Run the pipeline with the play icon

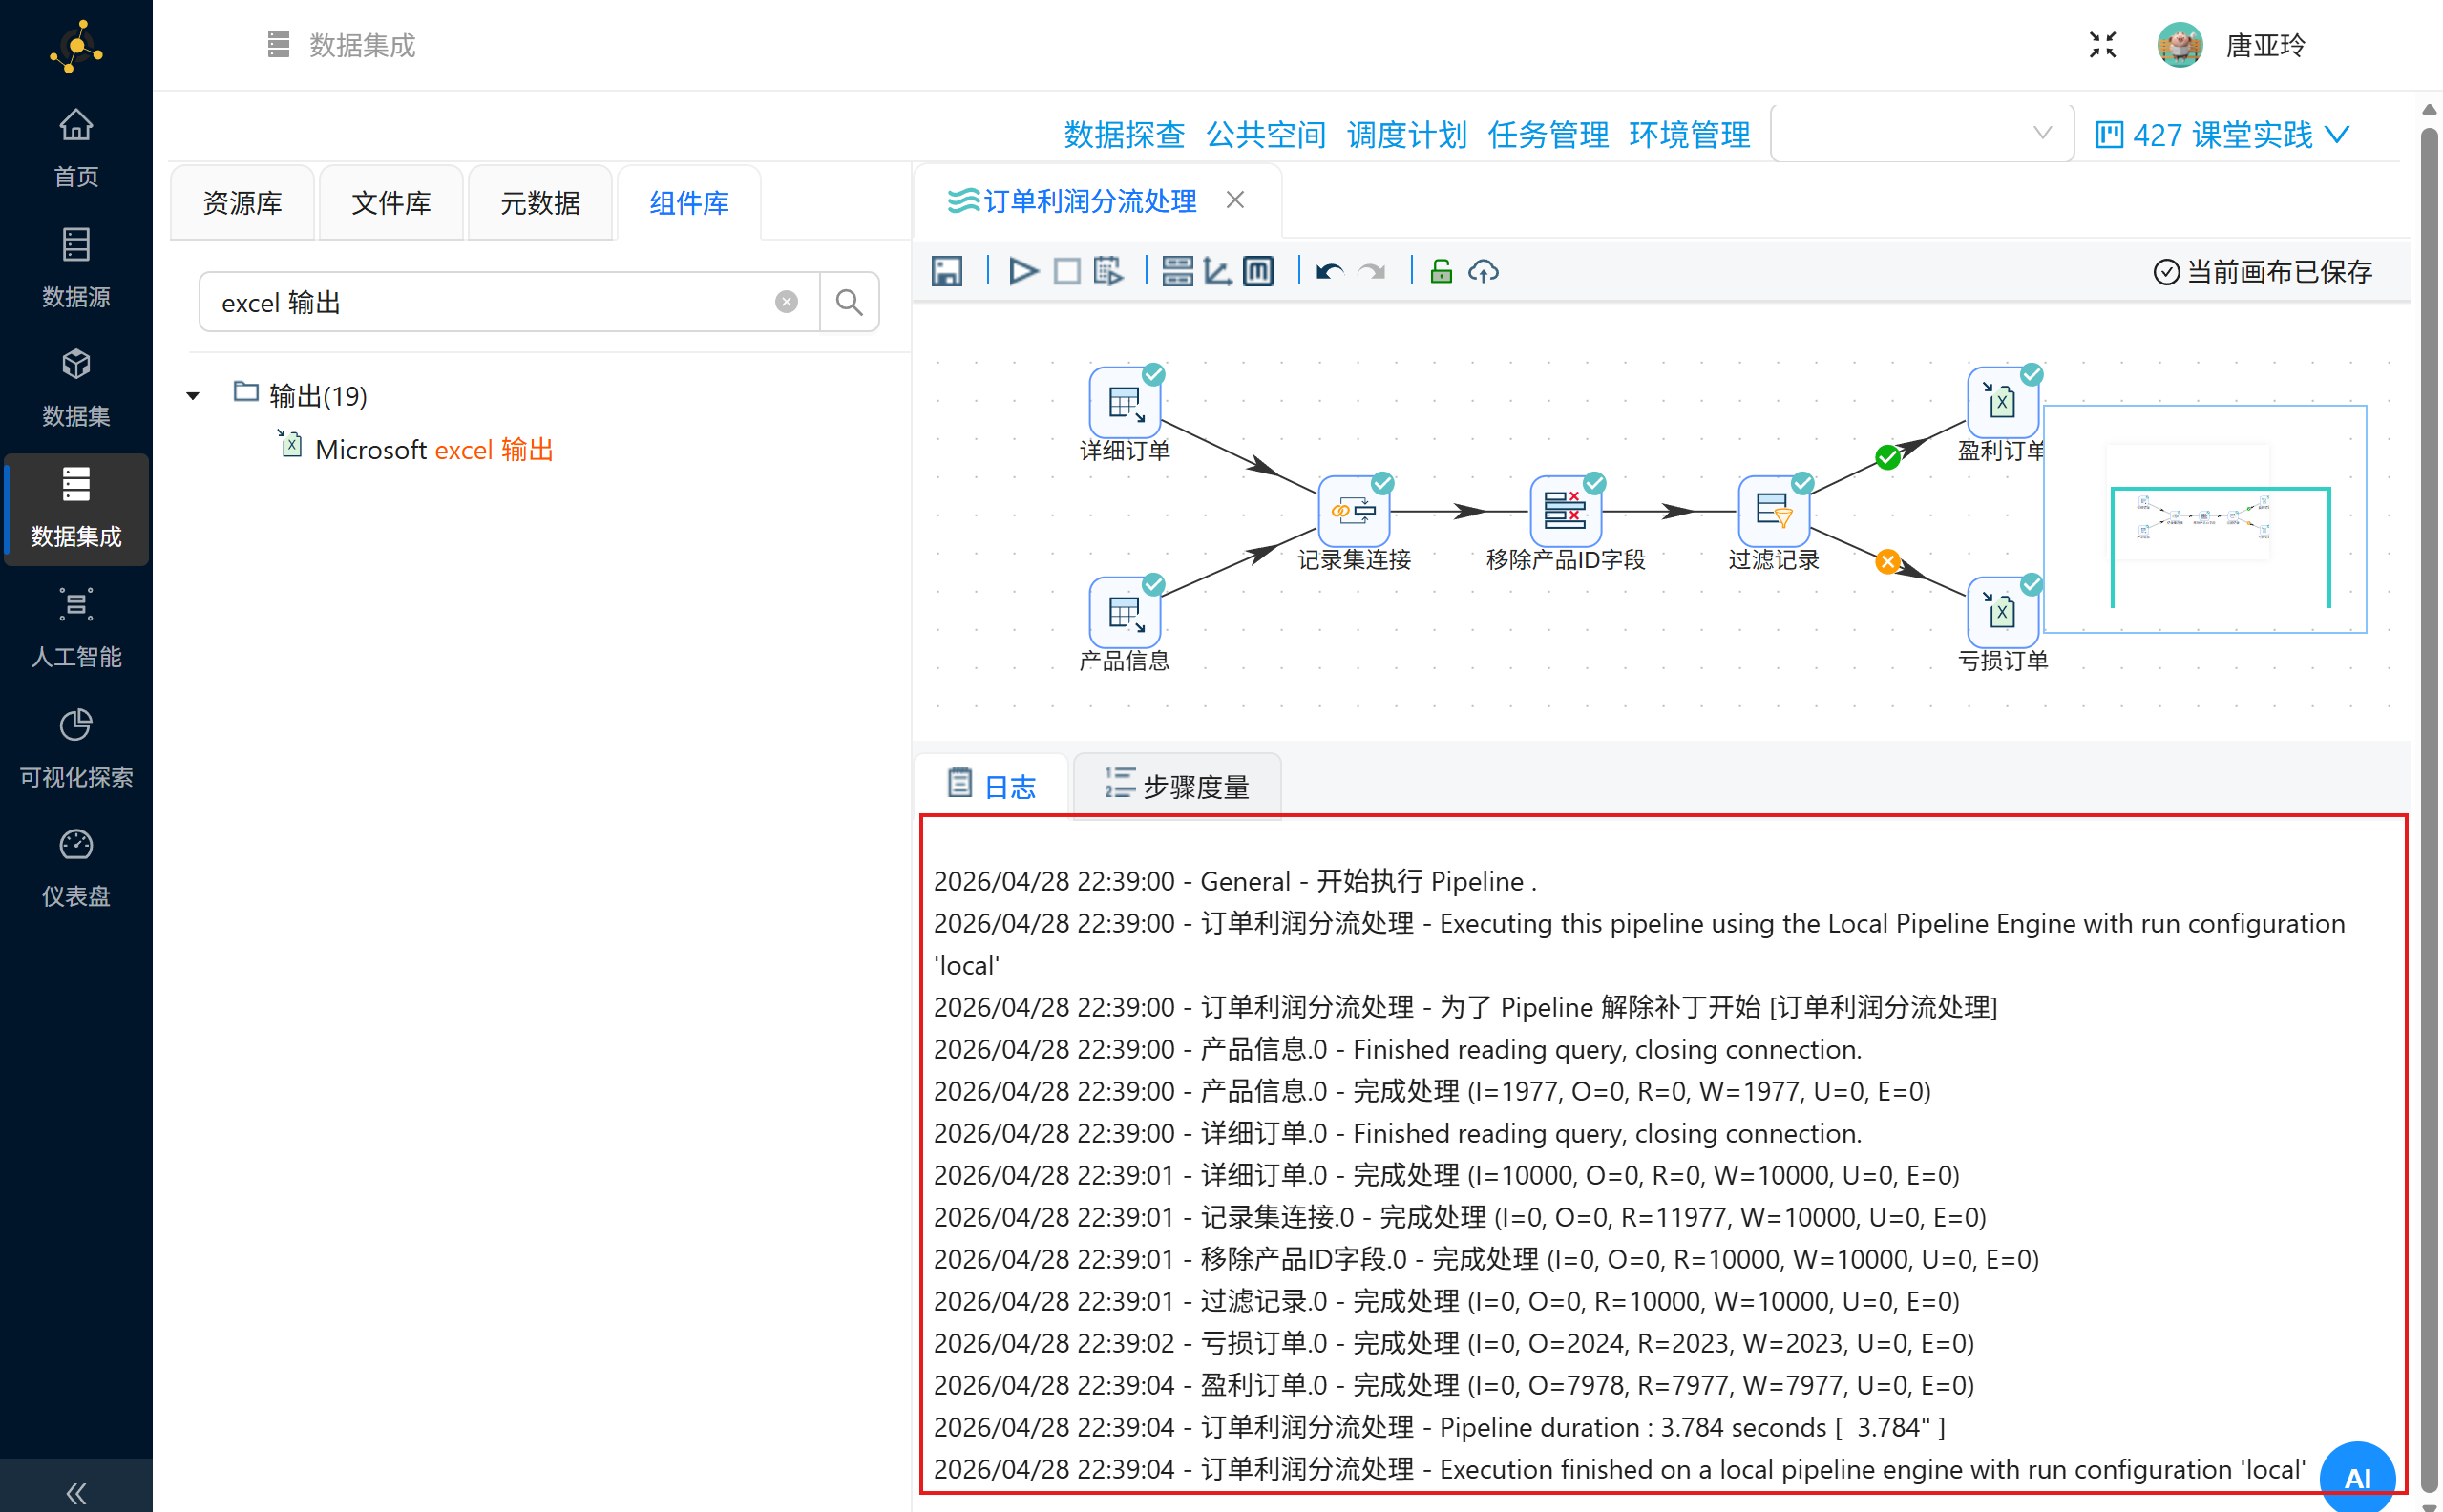pyautogui.click(x=1022, y=271)
